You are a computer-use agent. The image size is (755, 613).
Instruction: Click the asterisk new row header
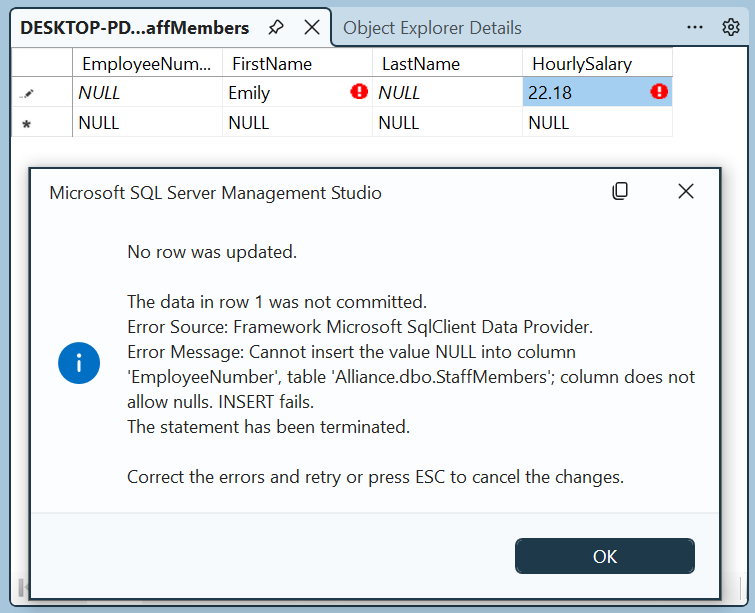pos(42,122)
